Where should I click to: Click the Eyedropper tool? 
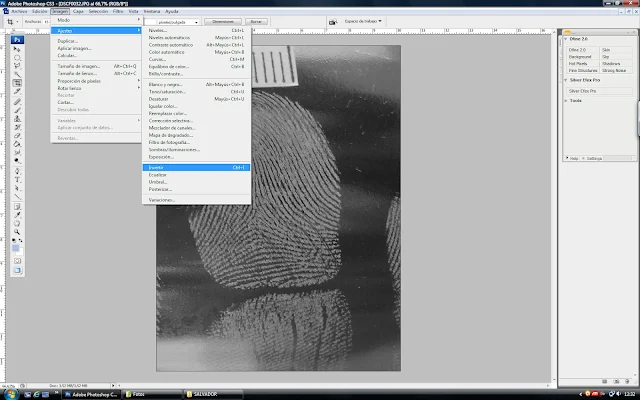(18, 213)
